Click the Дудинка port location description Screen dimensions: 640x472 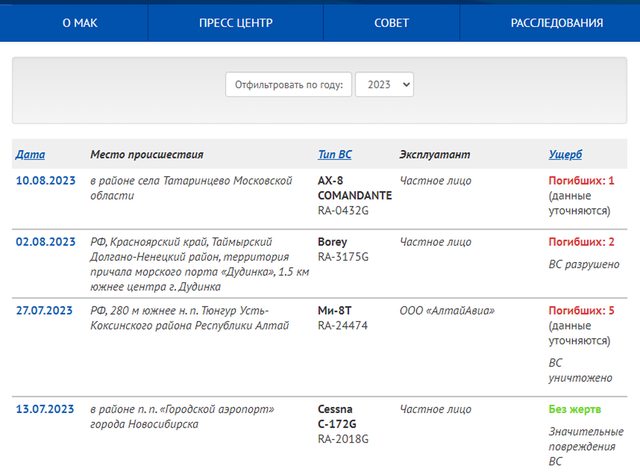pos(200,264)
